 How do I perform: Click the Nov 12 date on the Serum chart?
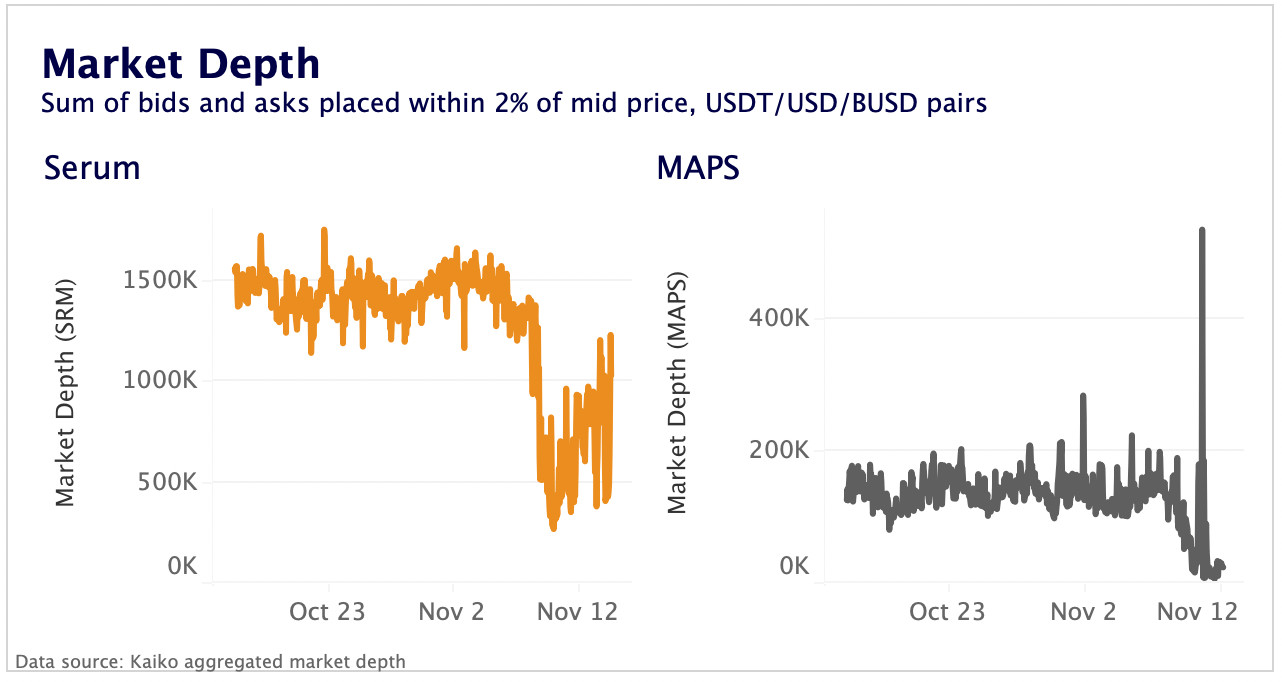click(x=578, y=611)
